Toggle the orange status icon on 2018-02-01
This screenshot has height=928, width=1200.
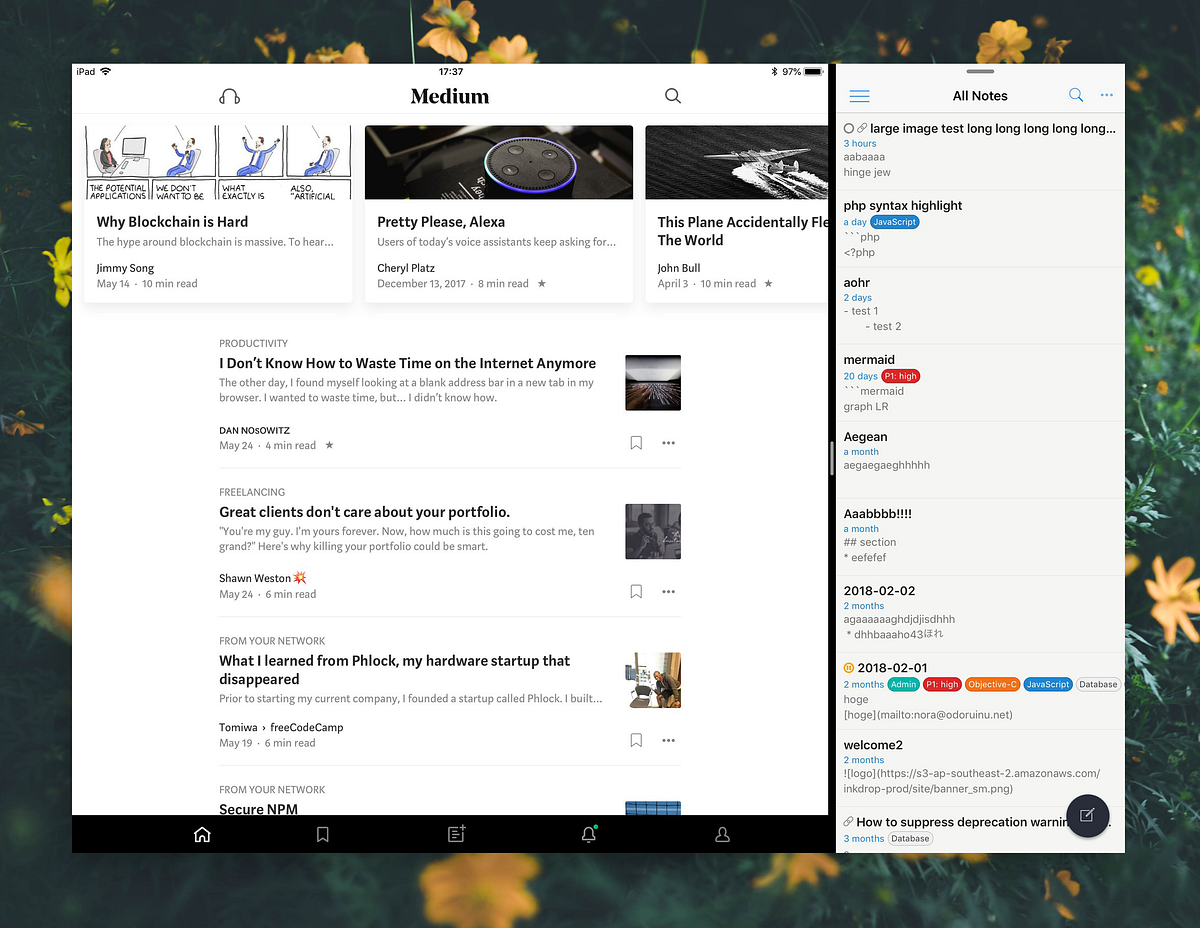pyautogui.click(x=849, y=667)
